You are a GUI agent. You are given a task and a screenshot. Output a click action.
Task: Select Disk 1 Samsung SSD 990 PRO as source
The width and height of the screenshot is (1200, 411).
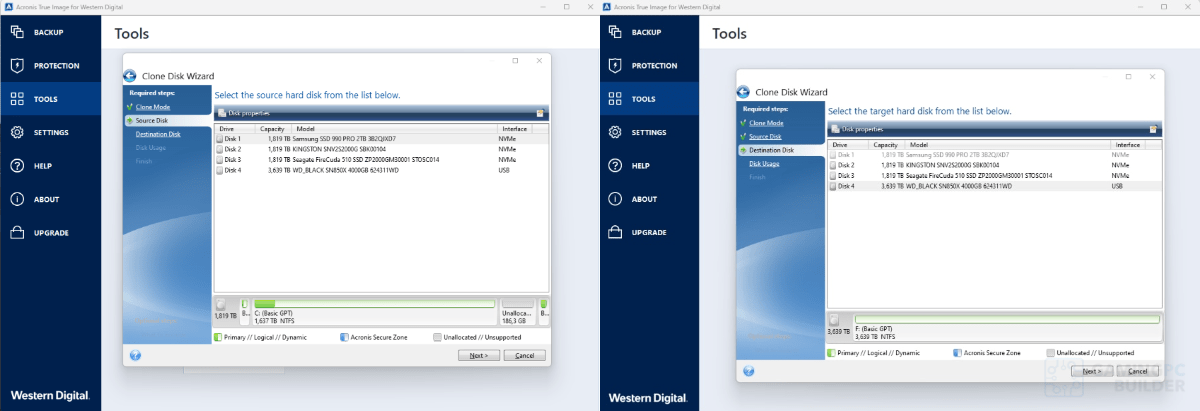pyautogui.click(x=381, y=138)
